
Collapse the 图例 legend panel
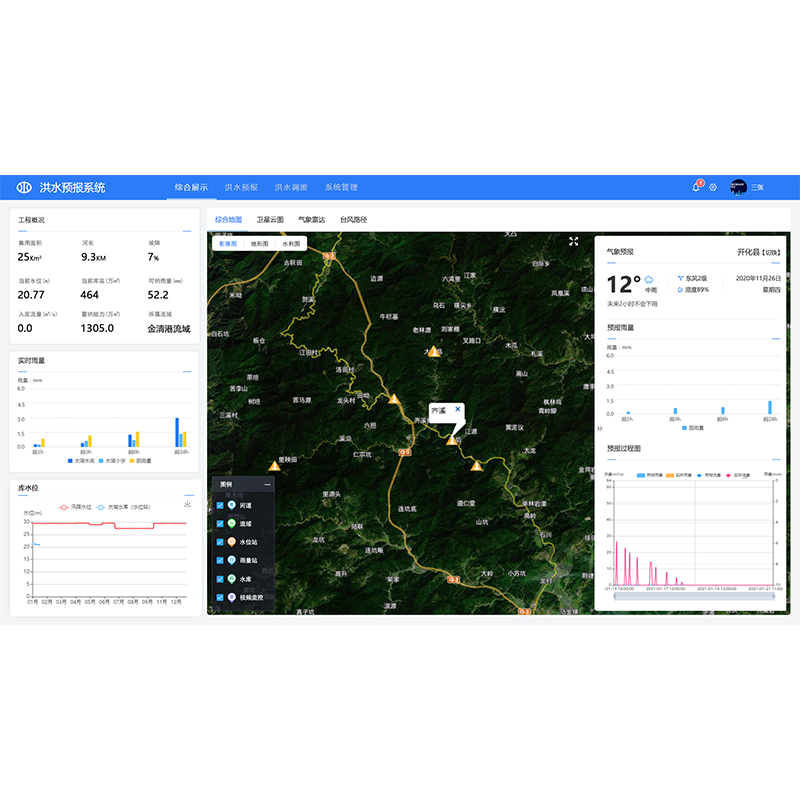pyautogui.click(x=267, y=484)
